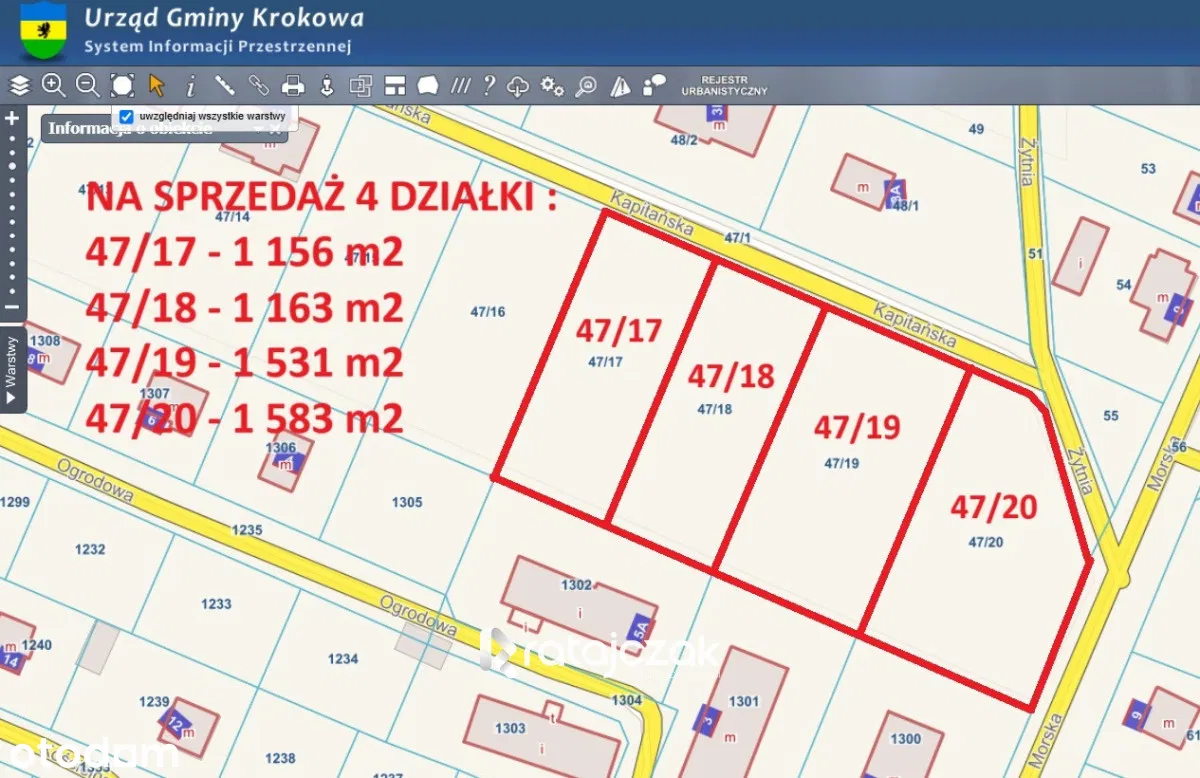The width and height of the screenshot is (1200, 778).
Task: Click the full extent view icon
Action: tap(122, 86)
